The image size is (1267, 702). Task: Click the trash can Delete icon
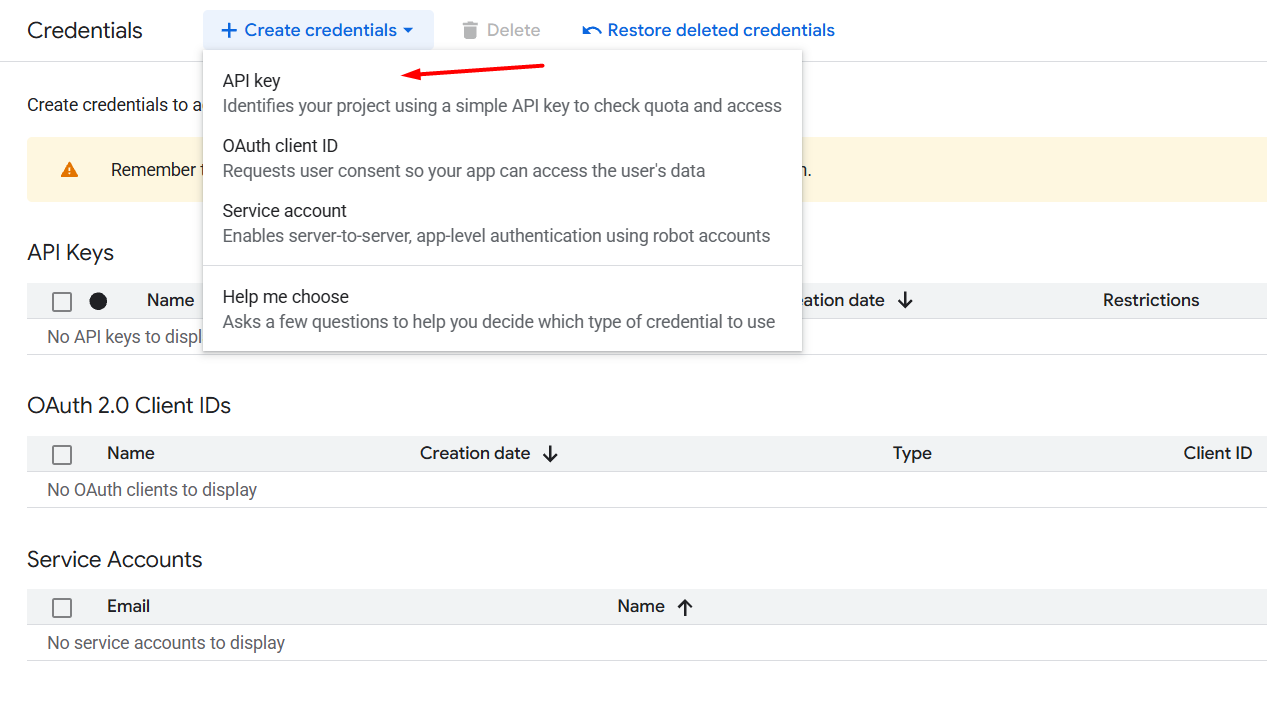point(470,31)
